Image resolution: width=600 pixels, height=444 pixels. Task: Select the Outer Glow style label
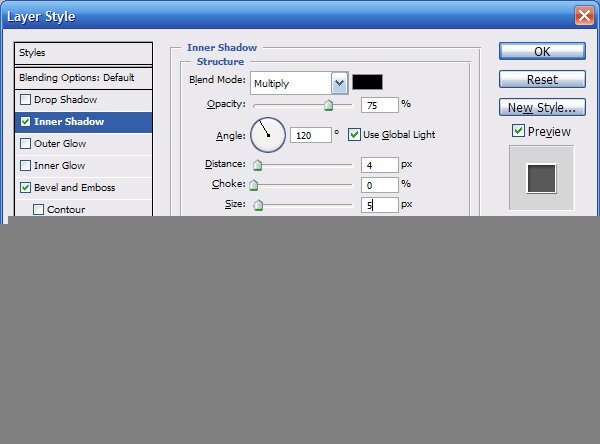[60, 144]
